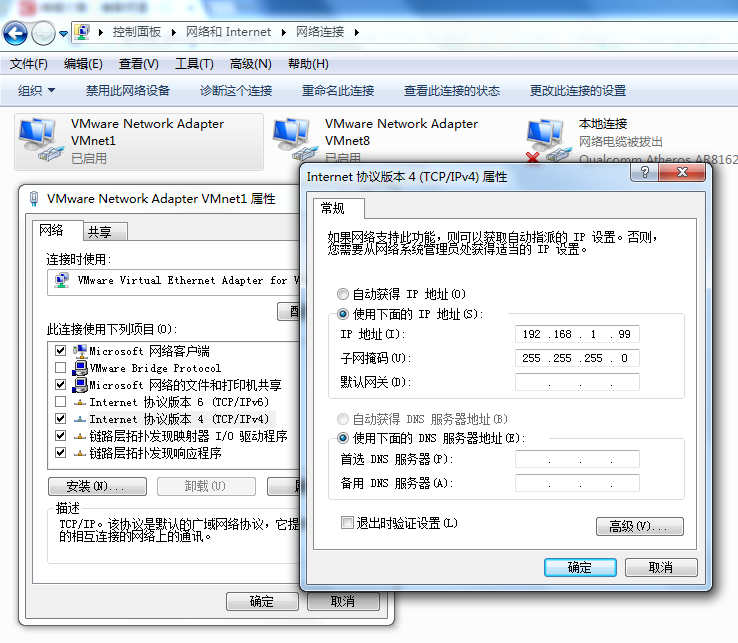This screenshot has width=738, height=643.
Task: Select the VMnet8 network adapter icon
Action: click(x=295, y=139)
